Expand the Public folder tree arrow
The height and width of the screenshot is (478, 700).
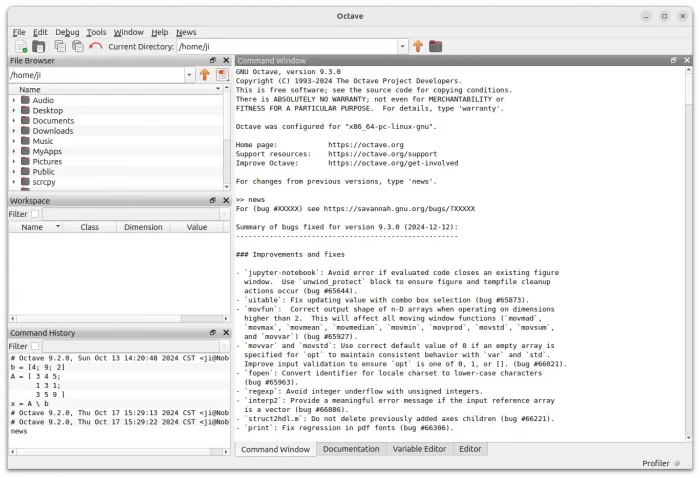click(x=14, y=172)
